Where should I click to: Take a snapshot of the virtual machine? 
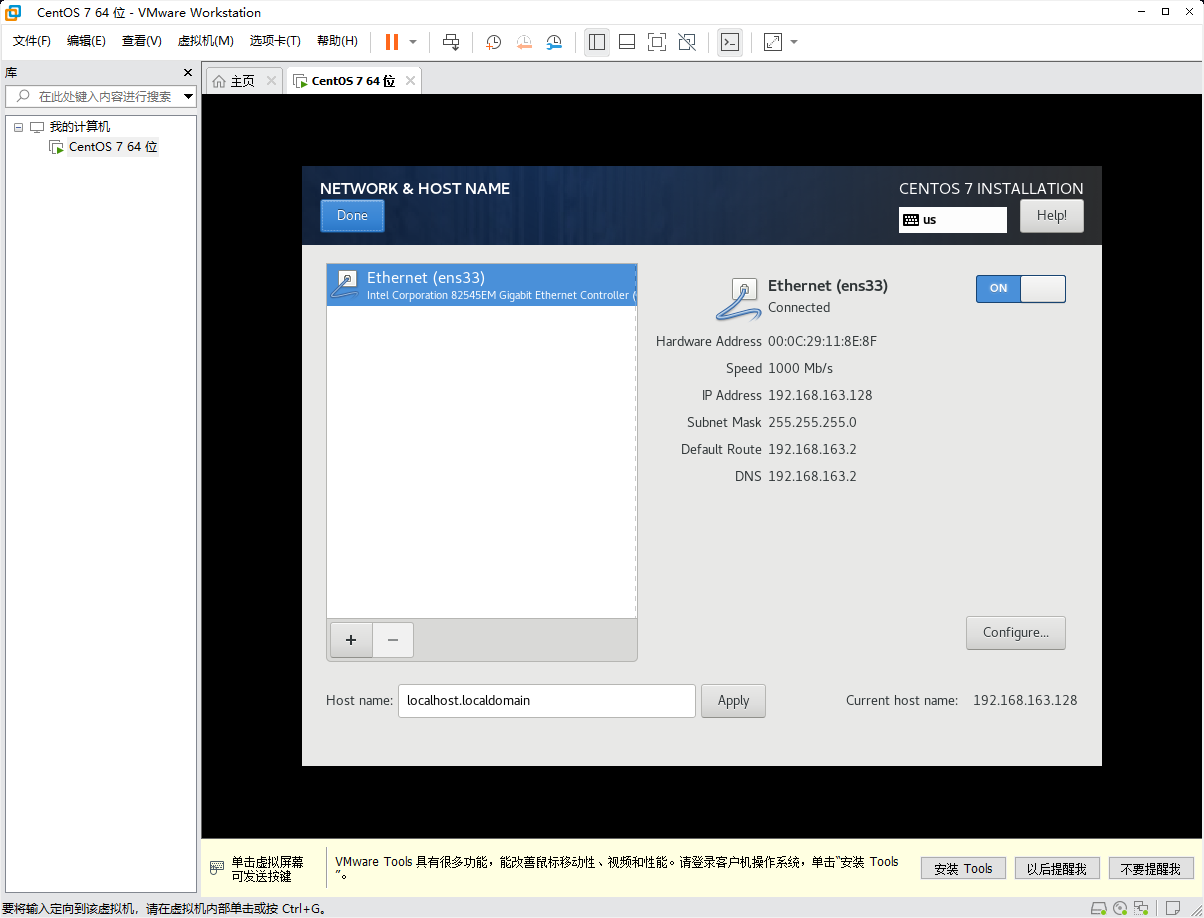(493, 42)
